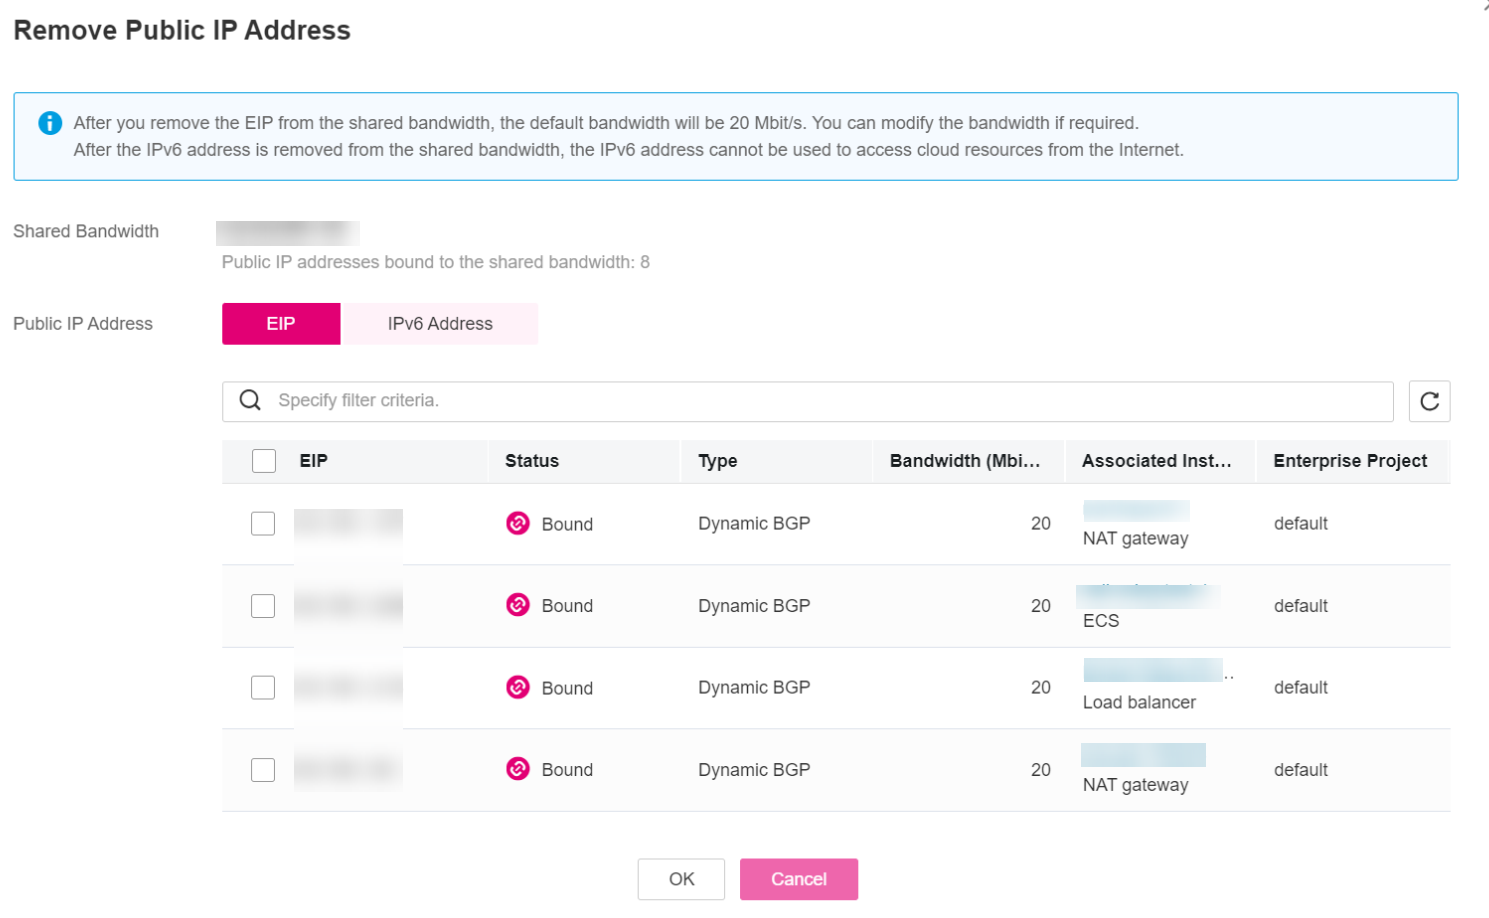Select checkbox for last NAT gateway row
1489x918 pixels.
tap(263, 770)
